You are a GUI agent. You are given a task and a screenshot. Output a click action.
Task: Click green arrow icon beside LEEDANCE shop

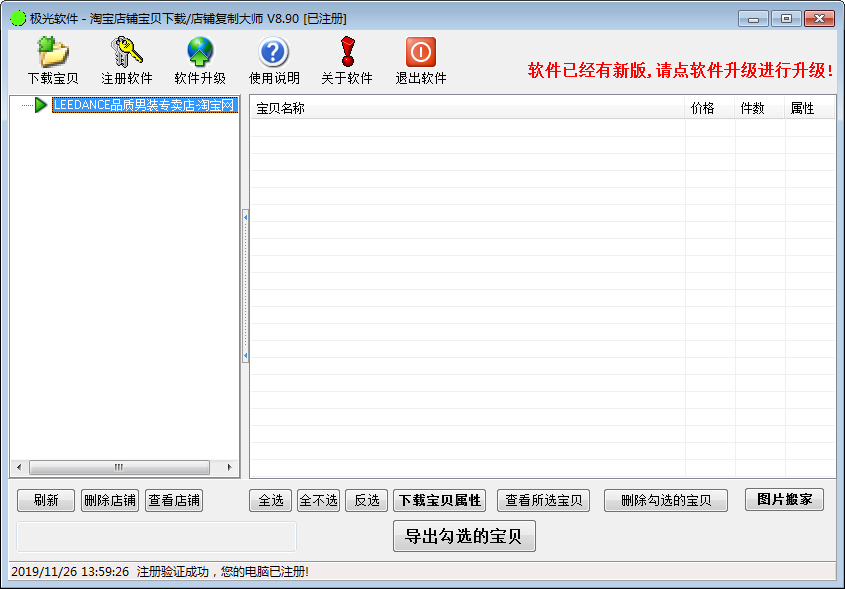(x=40, y=105)
